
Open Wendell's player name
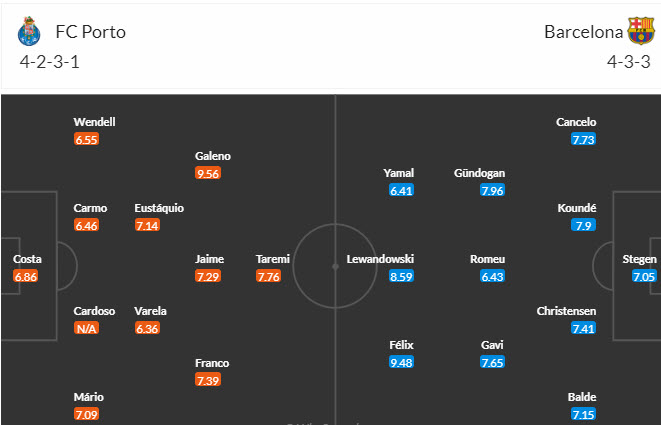pyautogui.click(x=94, y=122)
